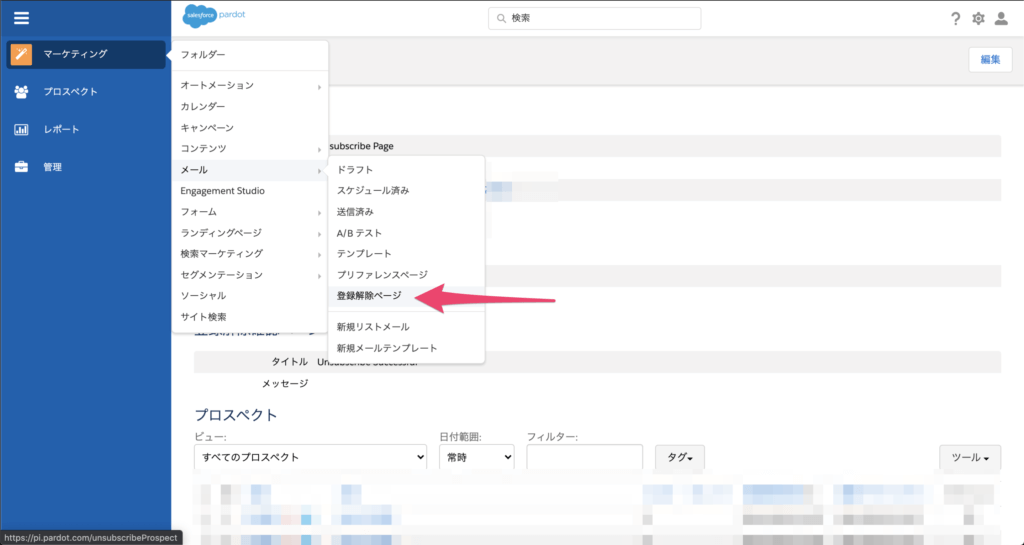Open プリファレンスページ in the mail submenu
The height and width of the screenshot is (545, 1024).
(x=406, y=275)
